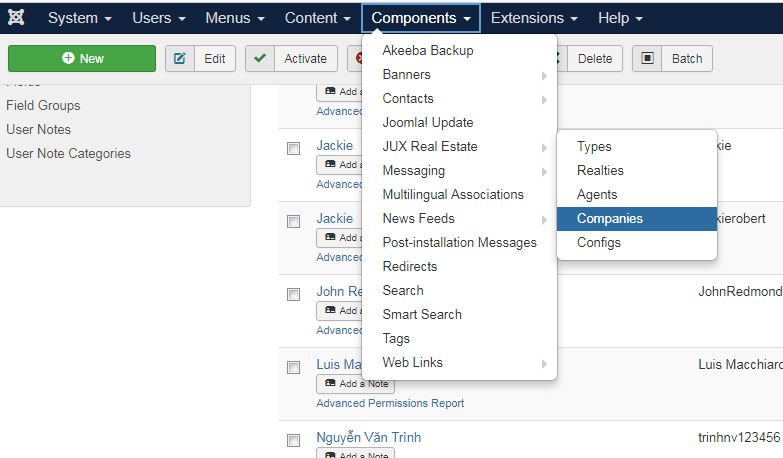The image size is (783, 458).
Task: Tick checkbox for Luis Macchiaro row
Action: point(294,367)
